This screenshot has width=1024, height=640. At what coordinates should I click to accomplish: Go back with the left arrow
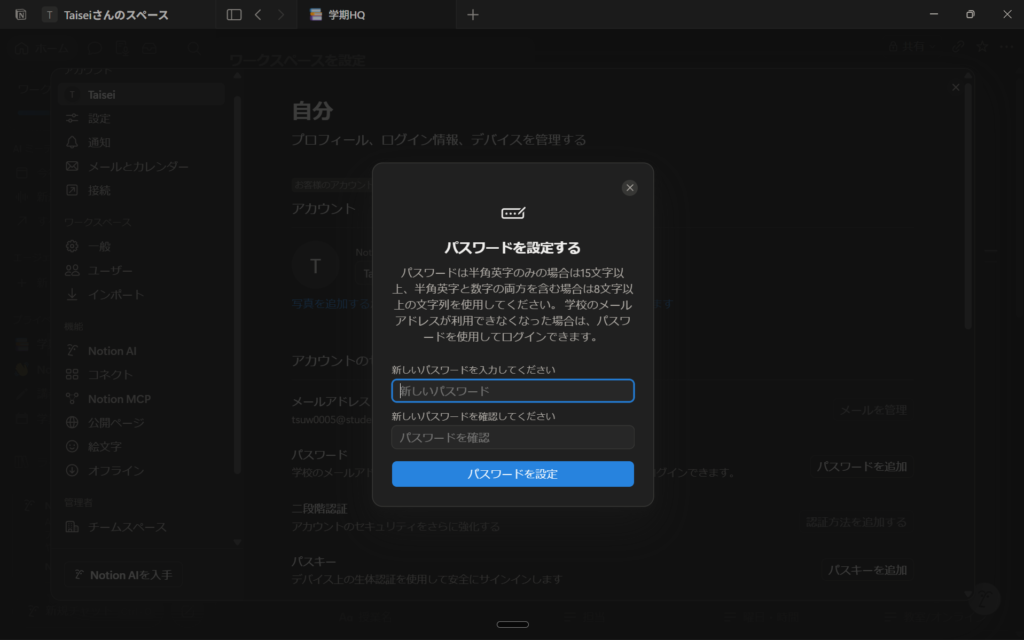click(258, 15)
